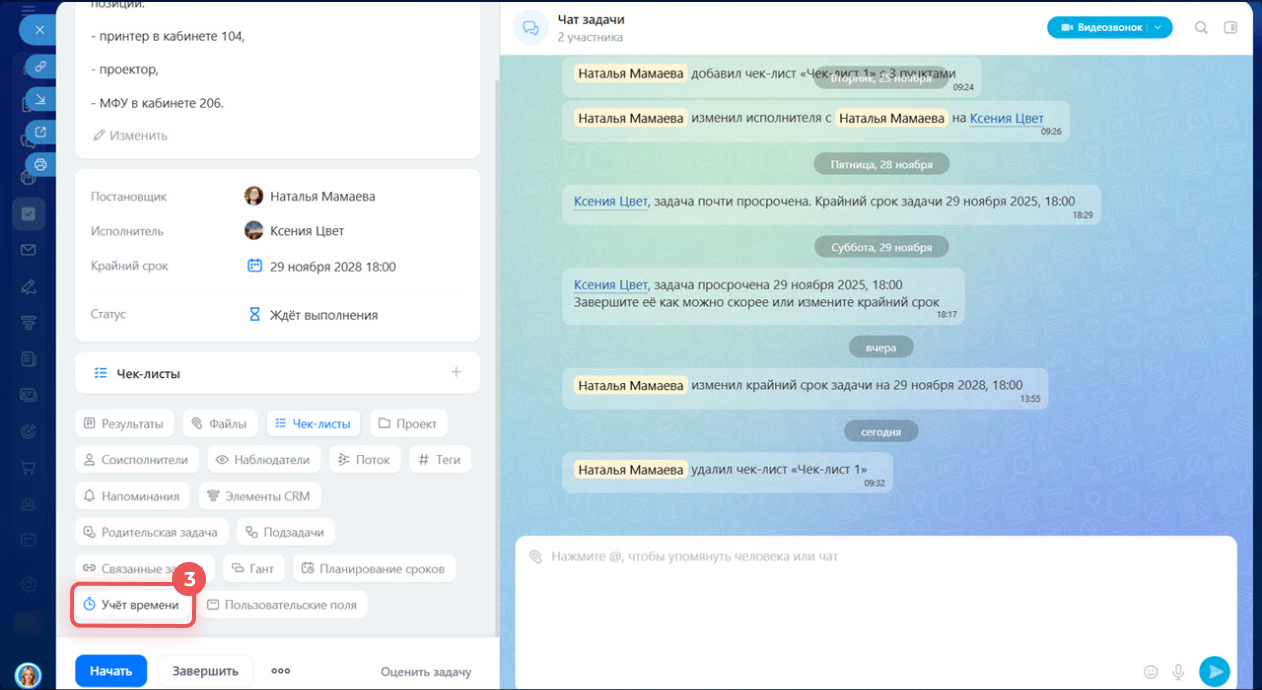
Task: Toggle the chat sidebar panel icon
Action: tap(1230, 28)
